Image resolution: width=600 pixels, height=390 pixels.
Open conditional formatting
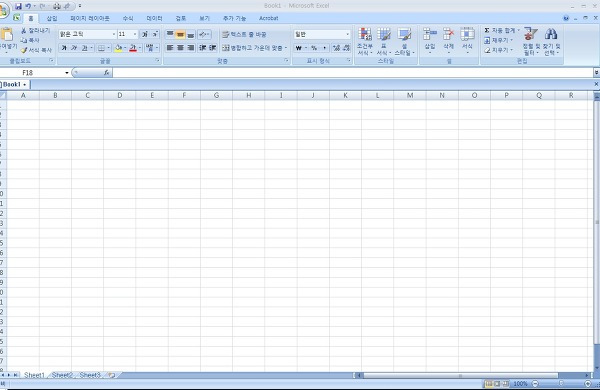(365, 41)
